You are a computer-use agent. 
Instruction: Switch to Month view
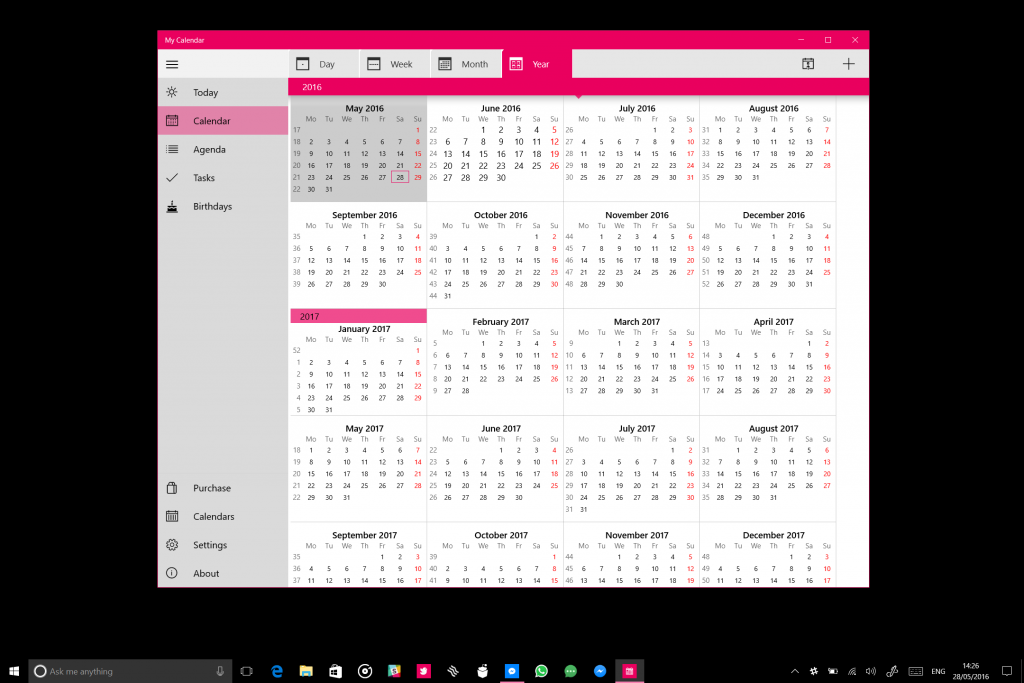point(465,63)
